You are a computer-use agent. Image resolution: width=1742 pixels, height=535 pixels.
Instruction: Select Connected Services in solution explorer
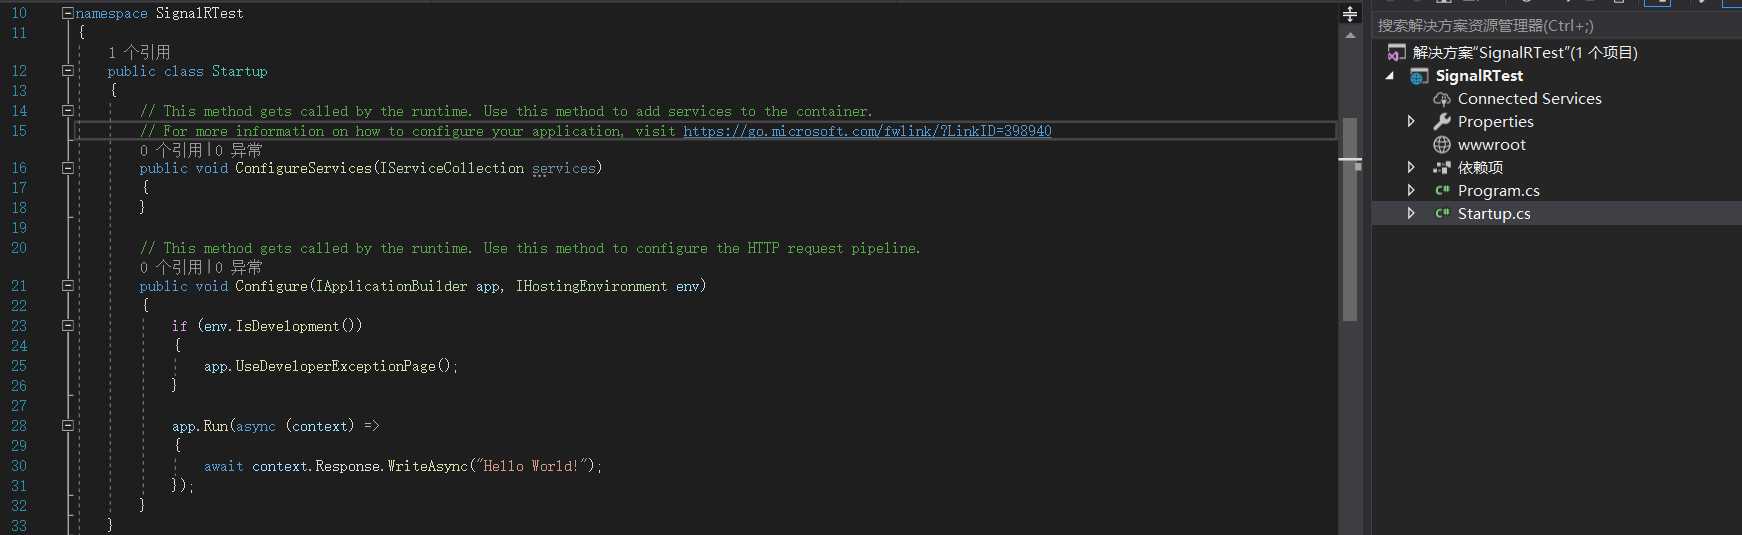click(x=1529, y=99)
